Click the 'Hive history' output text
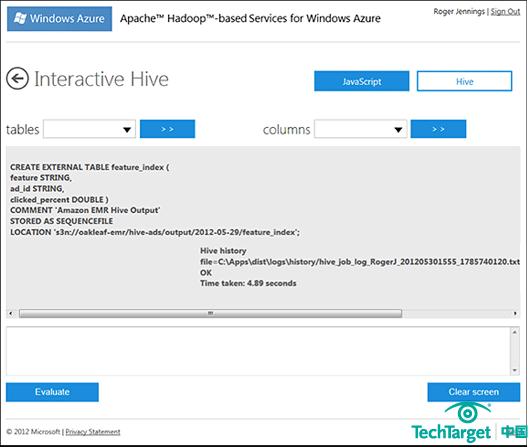The image size is (530, 447). pos(223,251)
